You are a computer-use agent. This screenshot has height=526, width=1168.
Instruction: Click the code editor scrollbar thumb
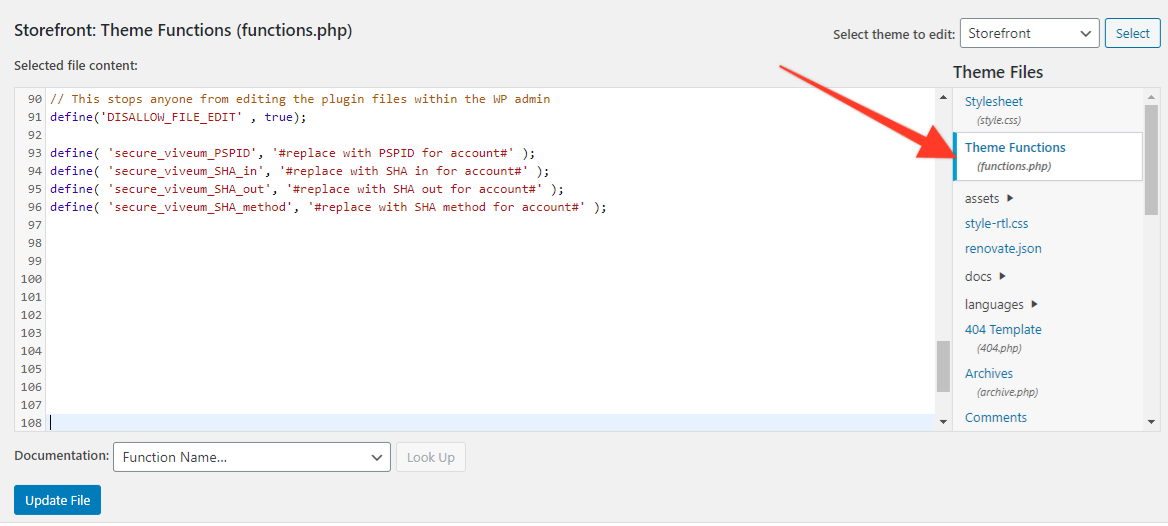tap(943, 366)
